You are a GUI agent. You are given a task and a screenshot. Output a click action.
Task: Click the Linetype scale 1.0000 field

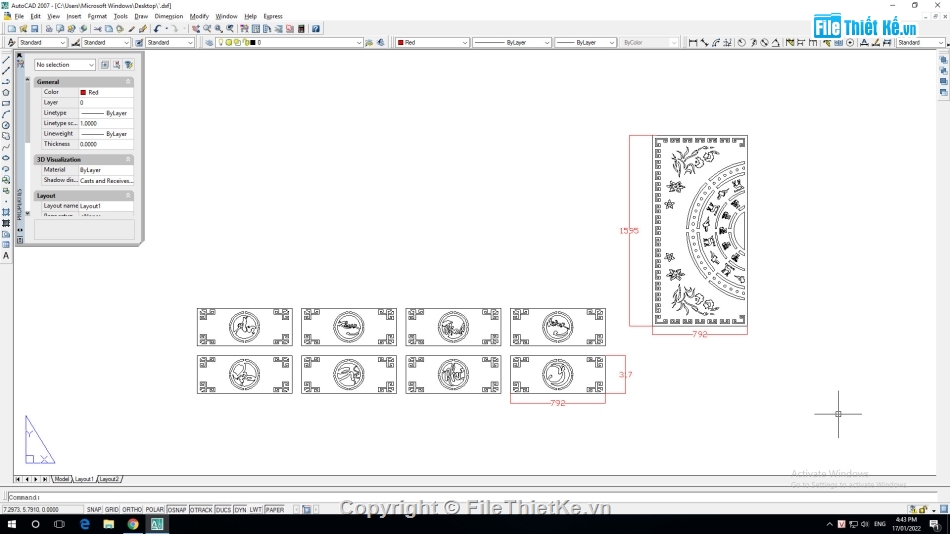(106, 123)
